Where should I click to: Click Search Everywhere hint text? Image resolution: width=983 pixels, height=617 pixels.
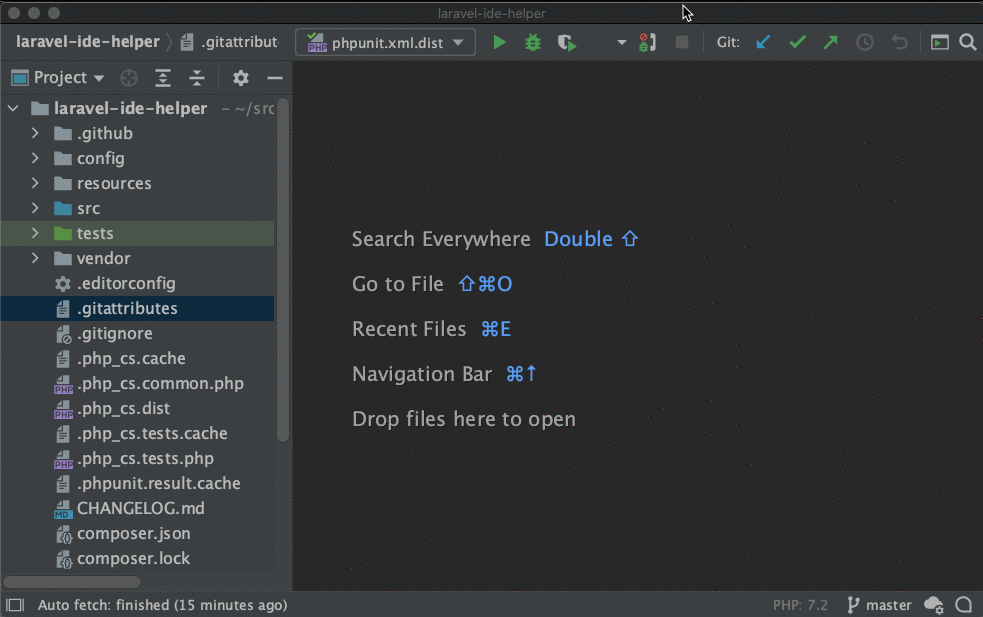click(441, 239)
